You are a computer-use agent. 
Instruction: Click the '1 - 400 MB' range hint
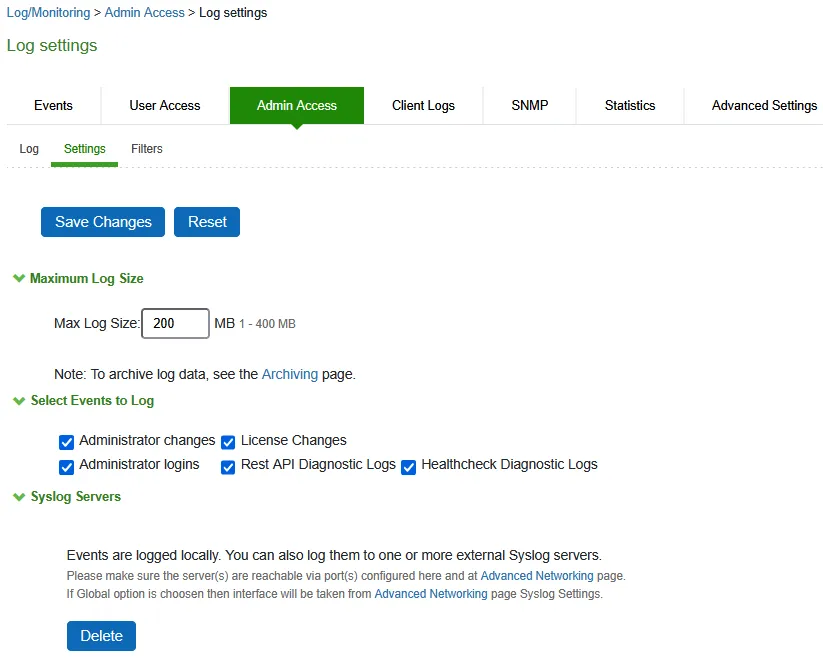point(267,324)
